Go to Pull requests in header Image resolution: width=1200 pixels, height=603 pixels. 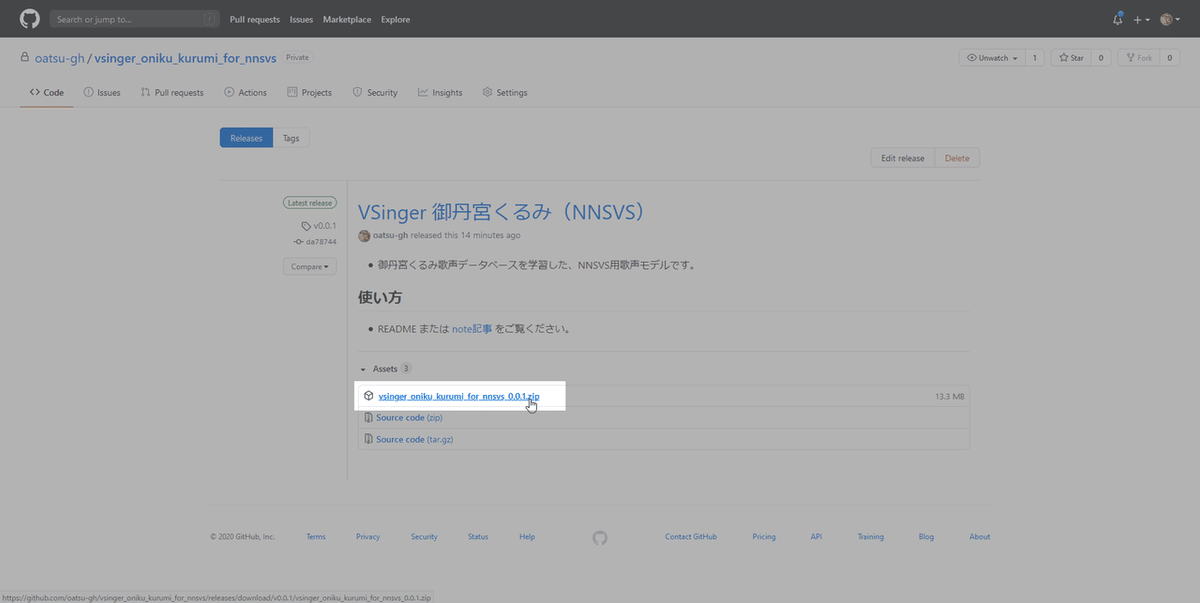(x=255, y=19)
